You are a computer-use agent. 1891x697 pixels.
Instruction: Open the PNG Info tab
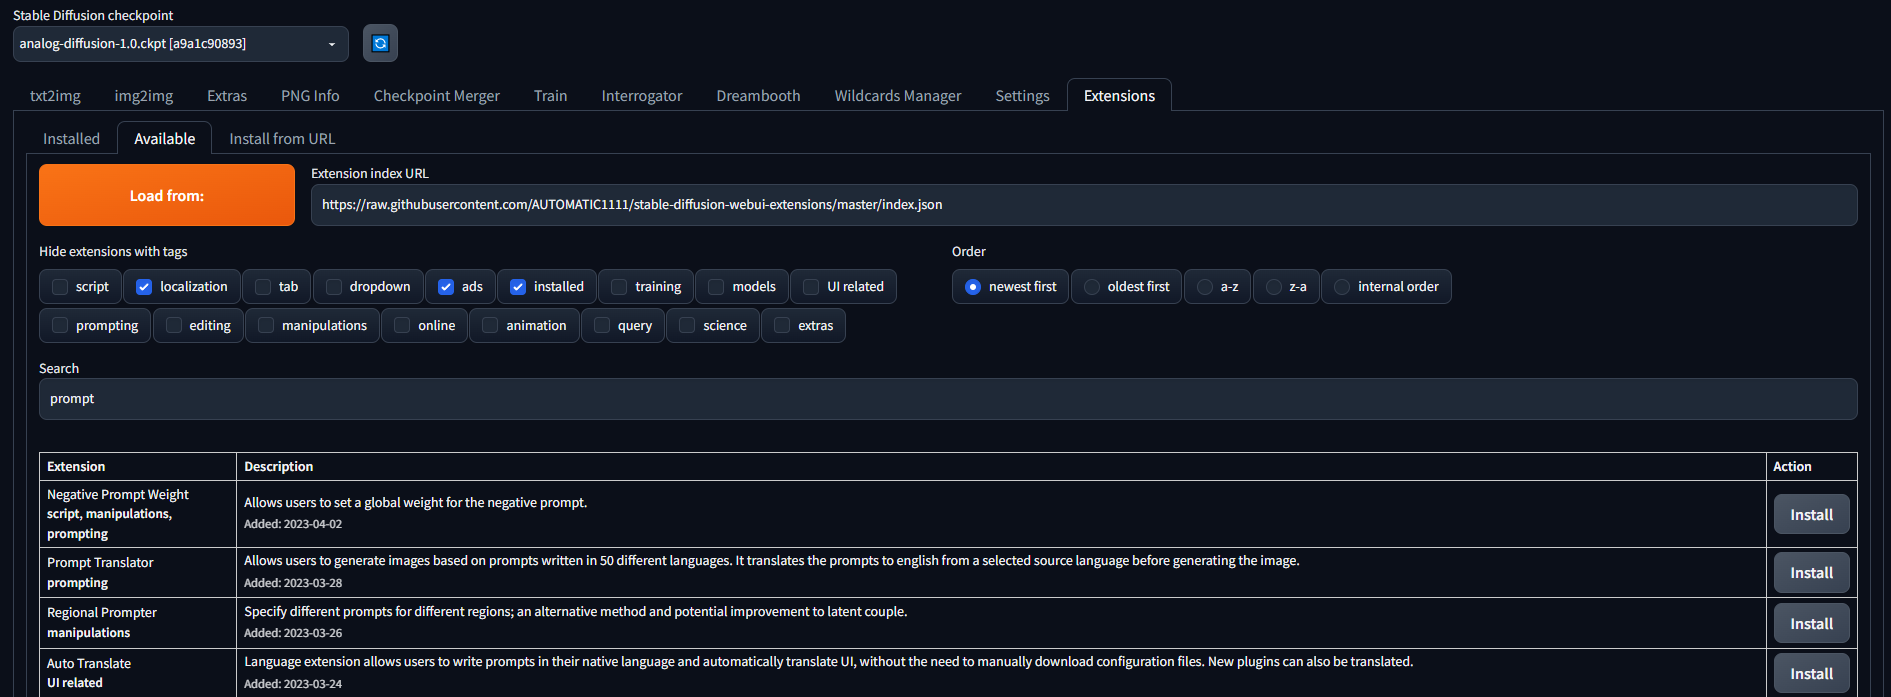[310, 96]
